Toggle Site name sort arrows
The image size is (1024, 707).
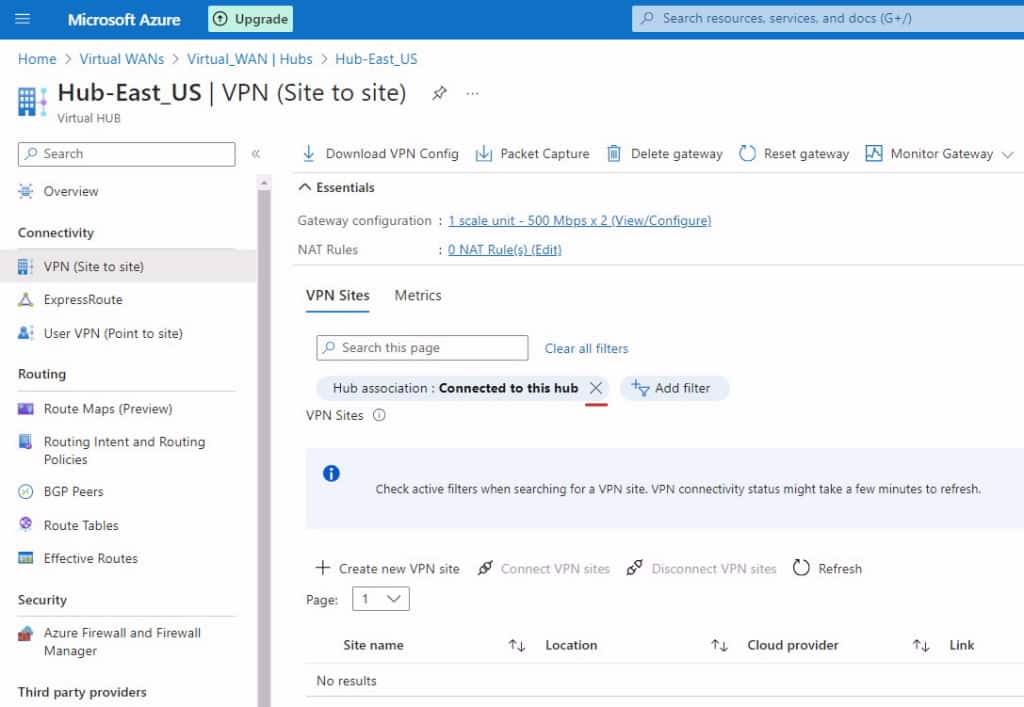(516, 645)
